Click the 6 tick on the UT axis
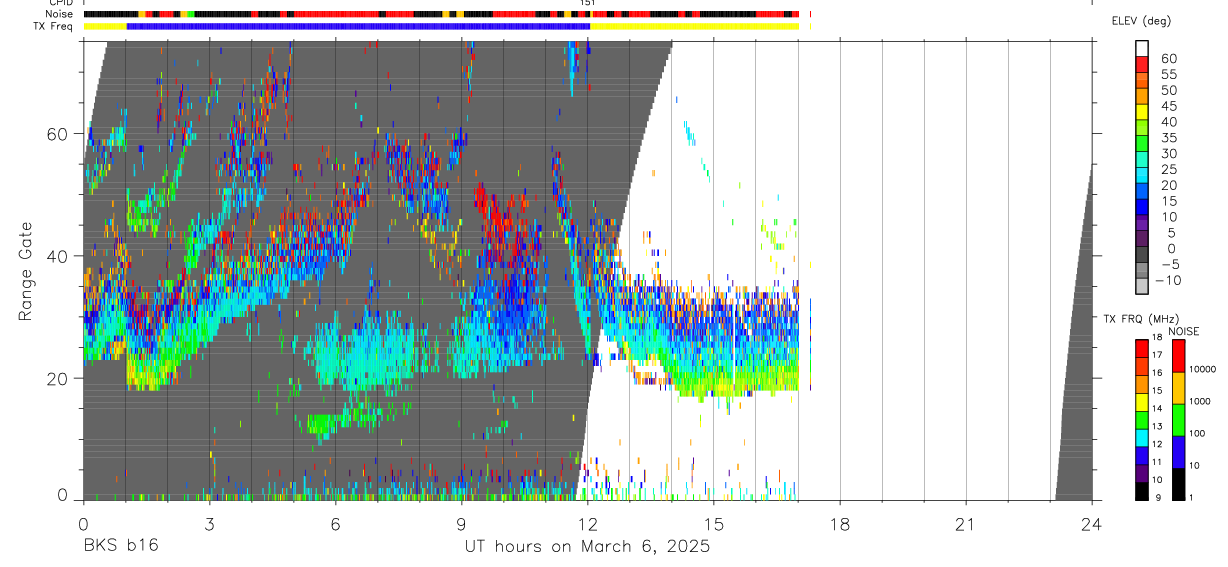The height and width of the screenshot is (567, 1228). [335, 523]
